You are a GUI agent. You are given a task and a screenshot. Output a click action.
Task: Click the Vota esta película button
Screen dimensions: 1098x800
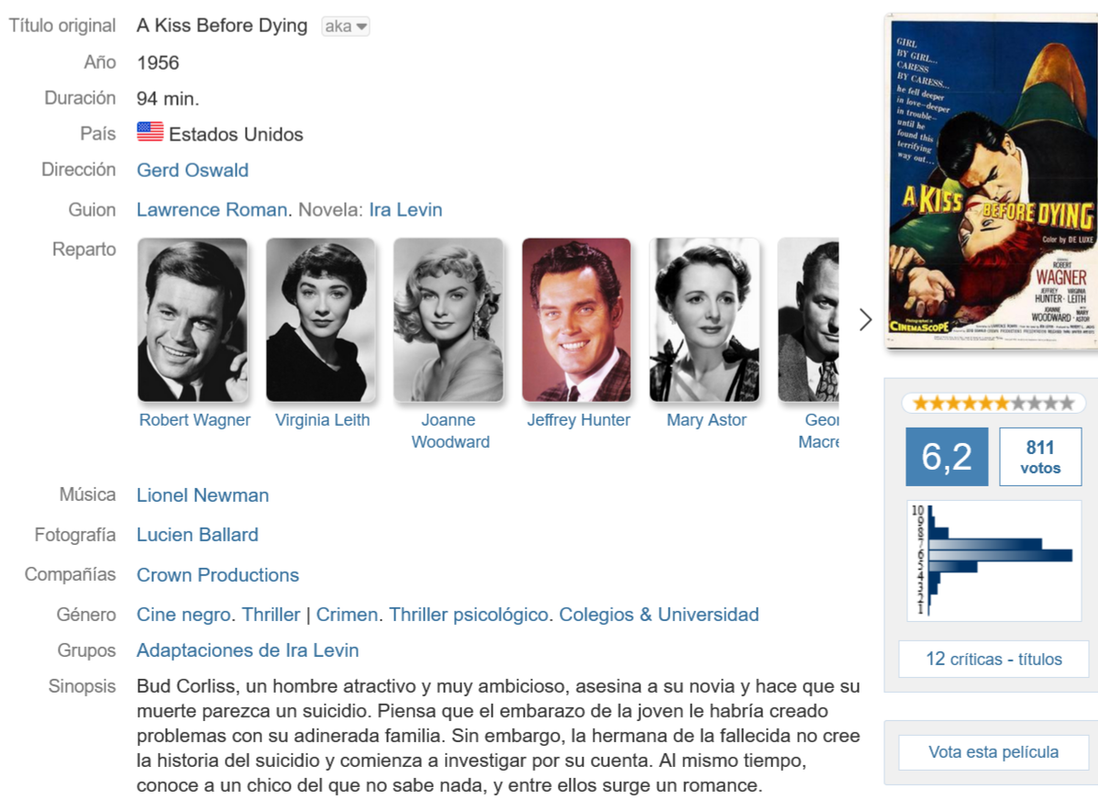[993, 752]
